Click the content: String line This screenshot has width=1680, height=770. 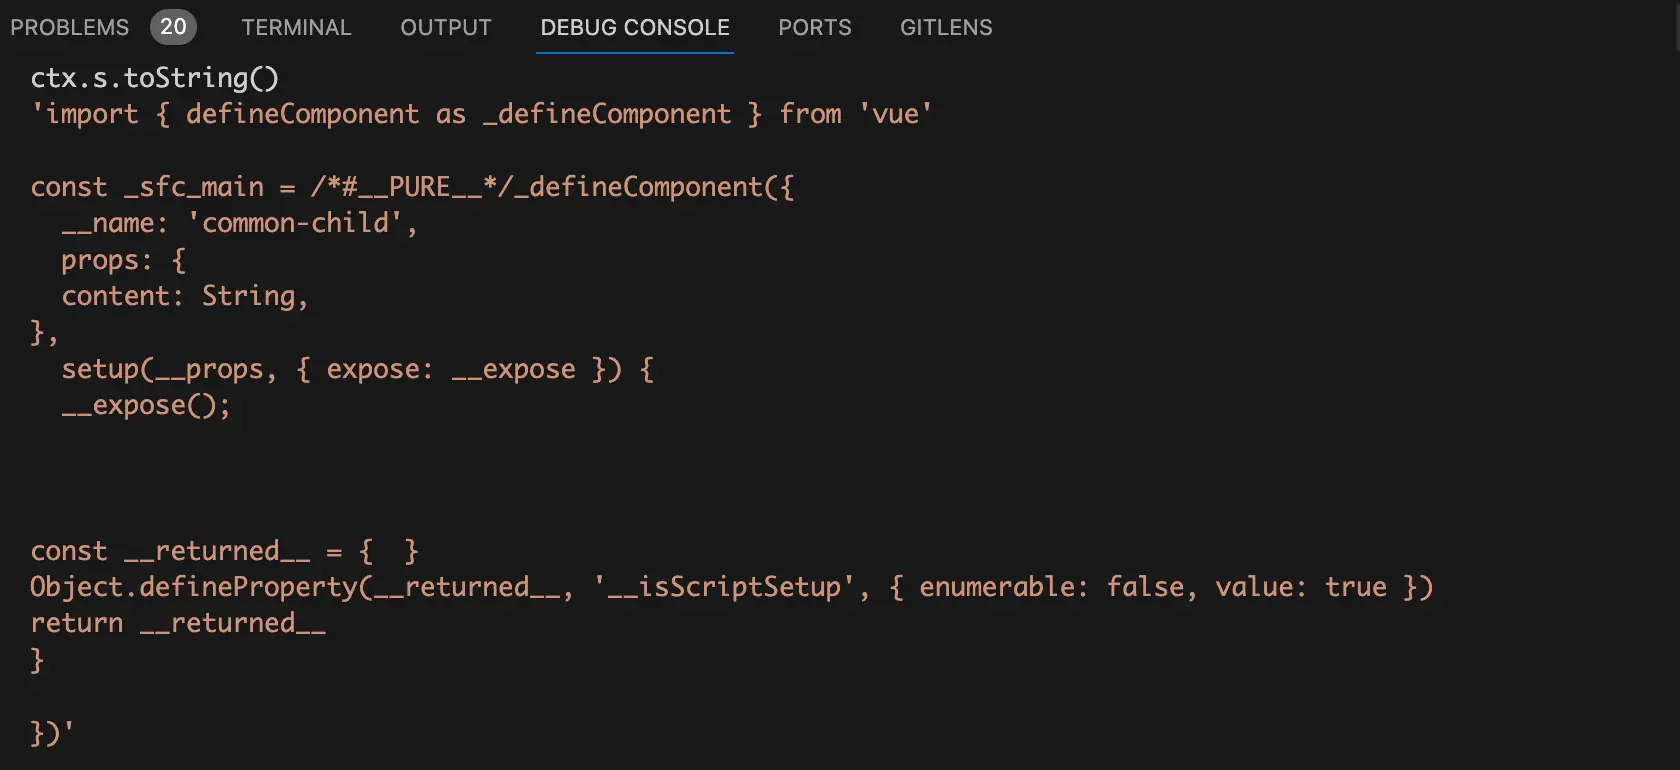(x=184, y=296)
